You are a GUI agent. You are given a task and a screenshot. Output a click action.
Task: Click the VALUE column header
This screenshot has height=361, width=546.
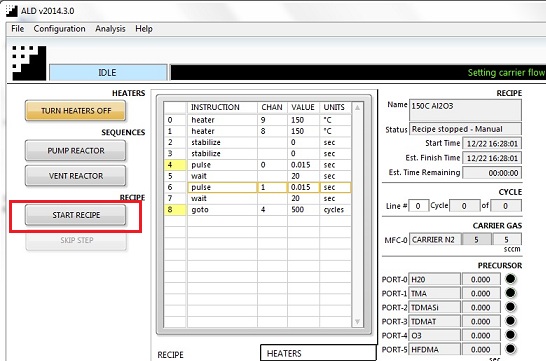click(303, 107)
